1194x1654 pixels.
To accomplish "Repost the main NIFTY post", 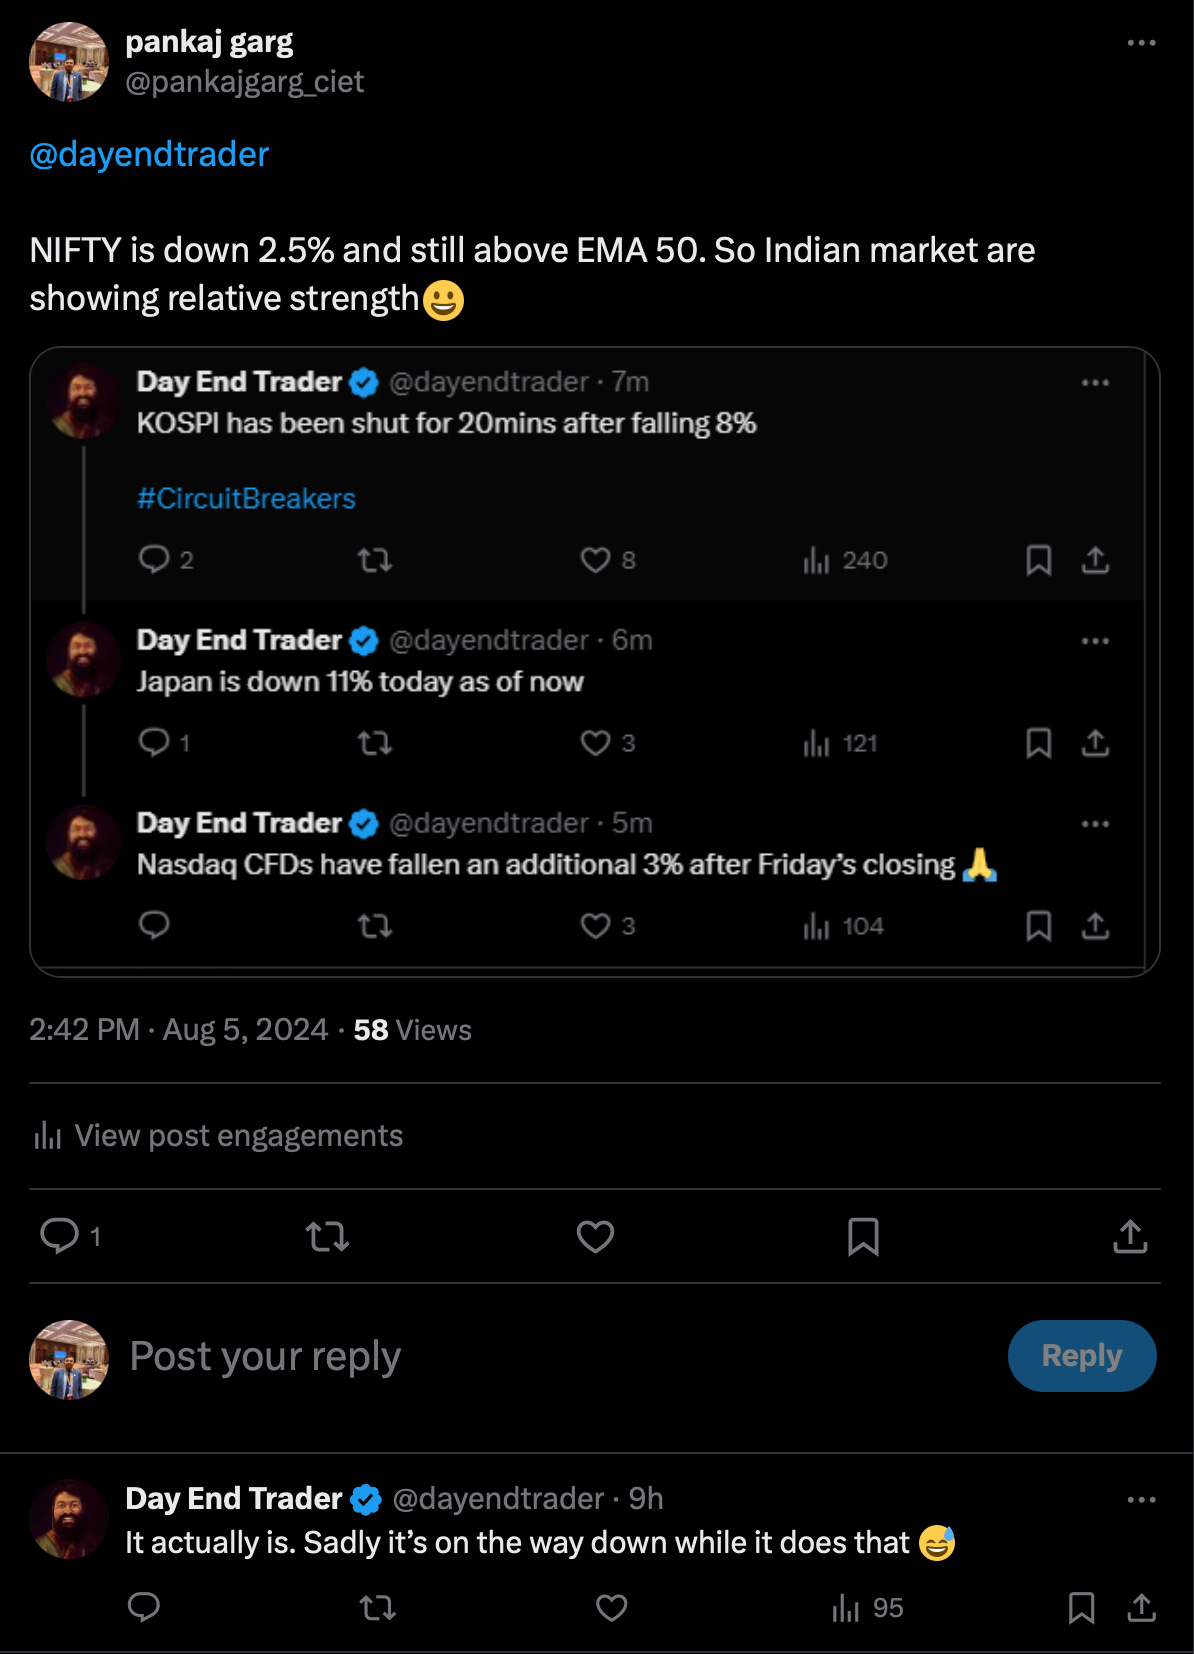I will coord(327,1237).
